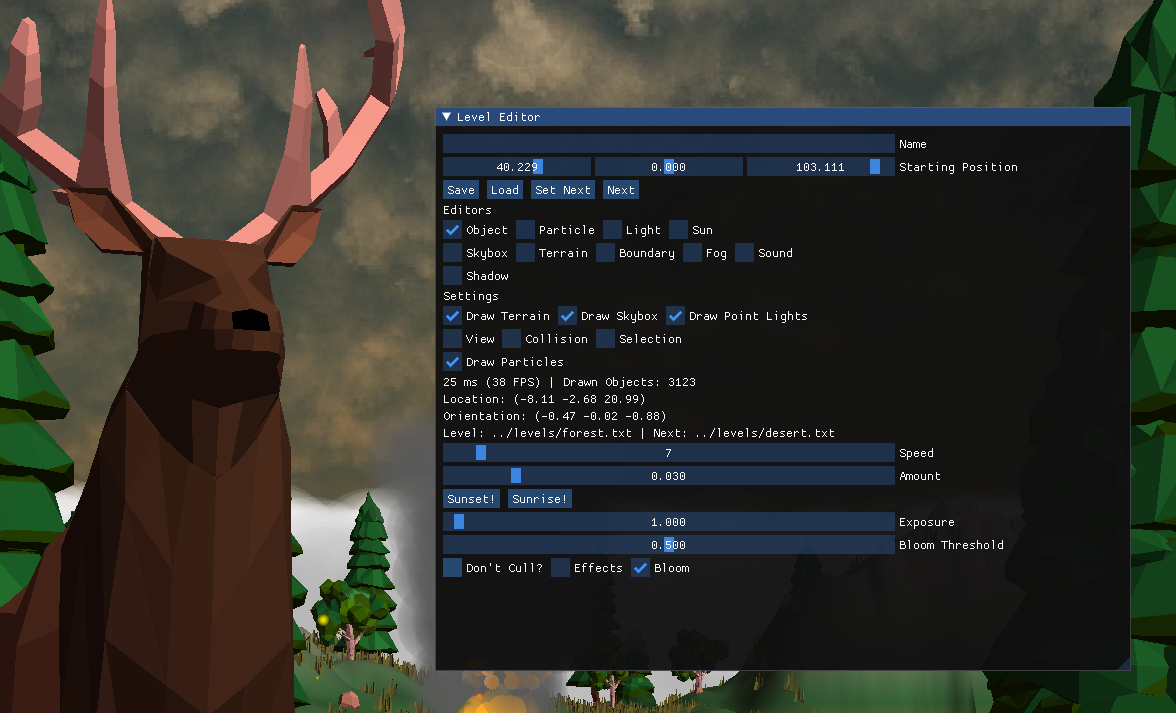
Task: Enable the Particle editor checkbox
Action: click(x=525, y=230)
